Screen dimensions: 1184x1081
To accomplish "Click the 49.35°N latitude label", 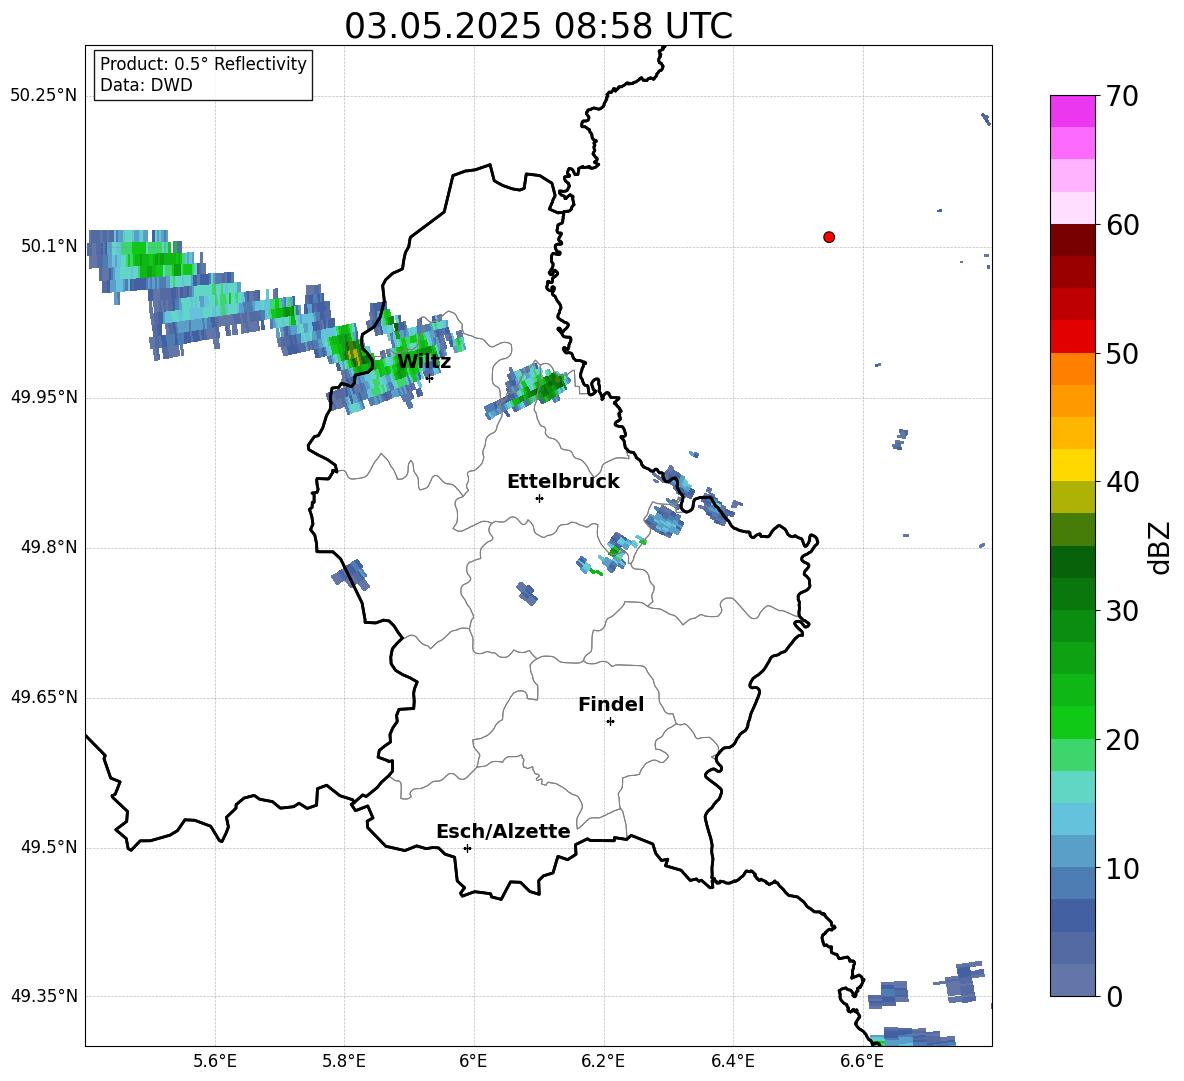I will (x=44, y=996).
